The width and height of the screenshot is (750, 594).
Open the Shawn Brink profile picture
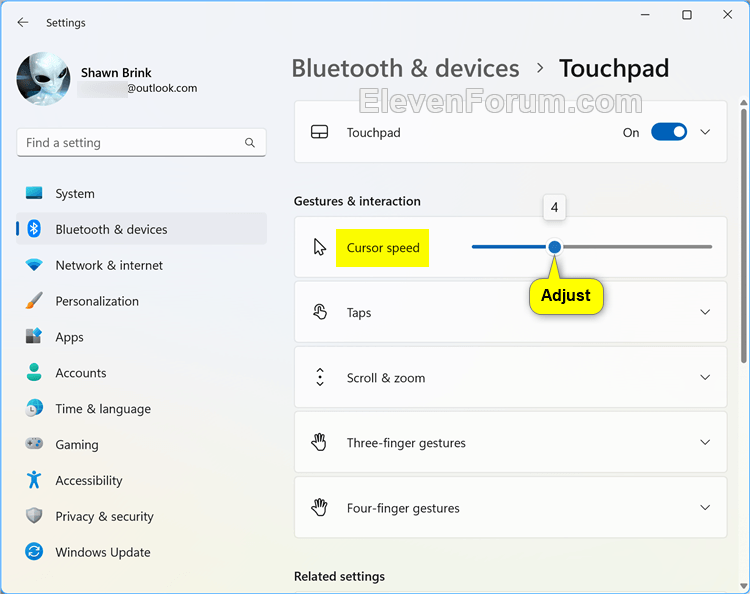[44, 79]
